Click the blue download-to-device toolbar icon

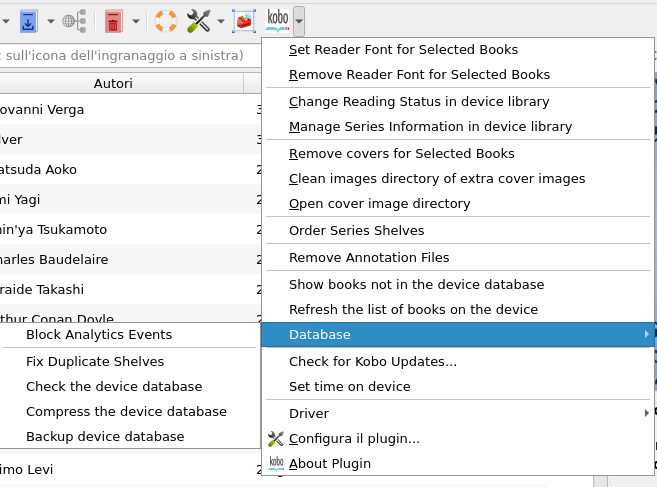click(x=28, y=21)
